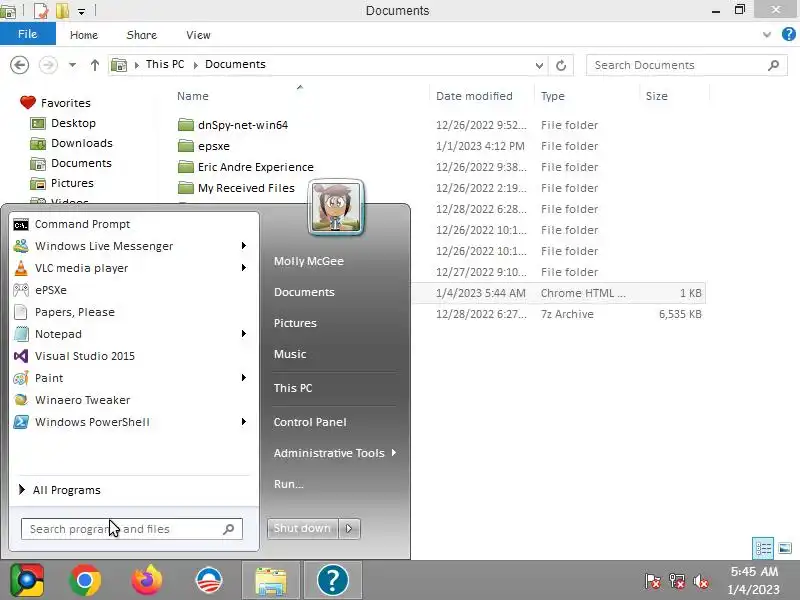
Task: Switch to Details view layout icon
Action: pyautogui.click(x=763, y=548)
